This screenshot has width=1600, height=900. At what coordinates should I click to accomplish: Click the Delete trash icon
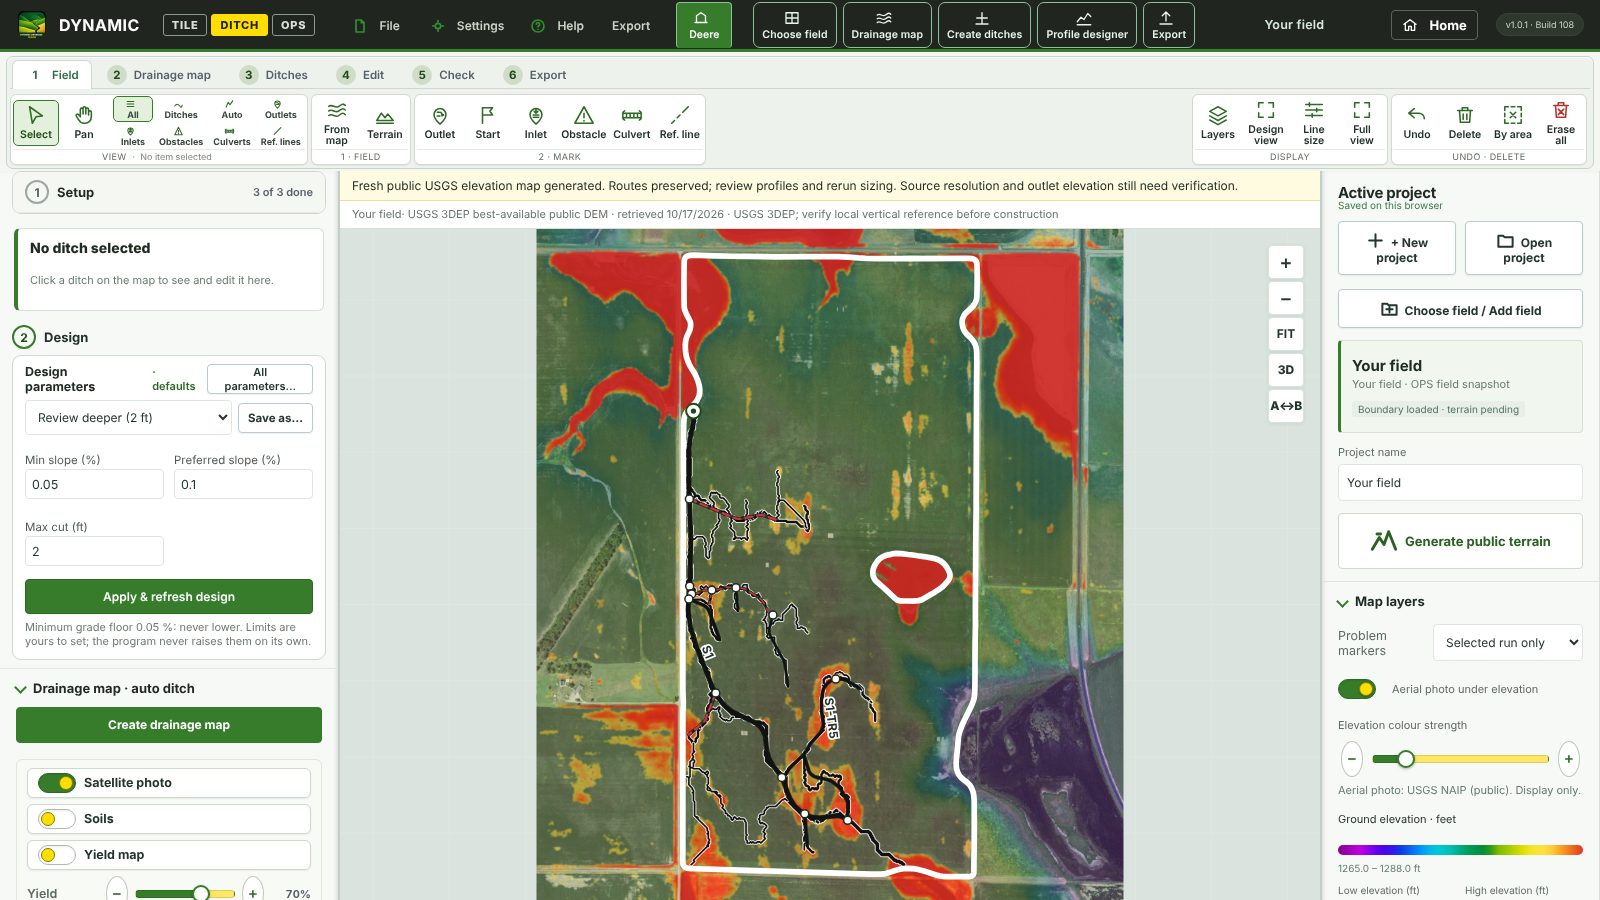[x=1464, y=124]
